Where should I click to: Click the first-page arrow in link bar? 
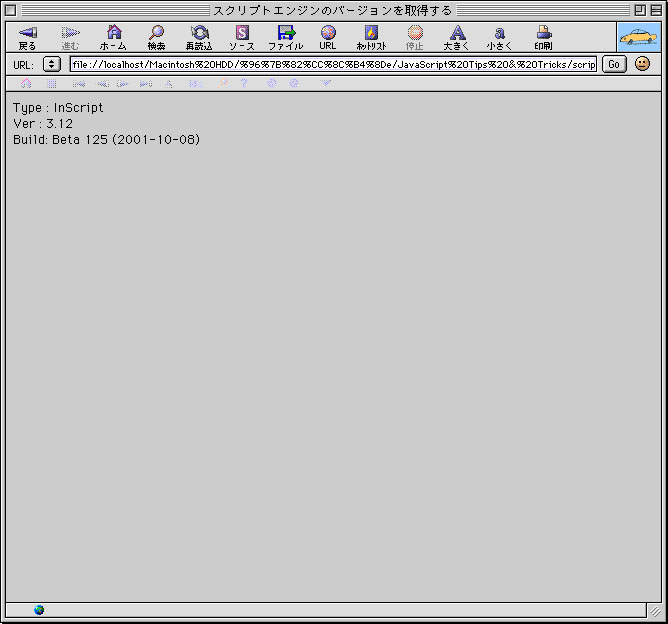(79, 84)
